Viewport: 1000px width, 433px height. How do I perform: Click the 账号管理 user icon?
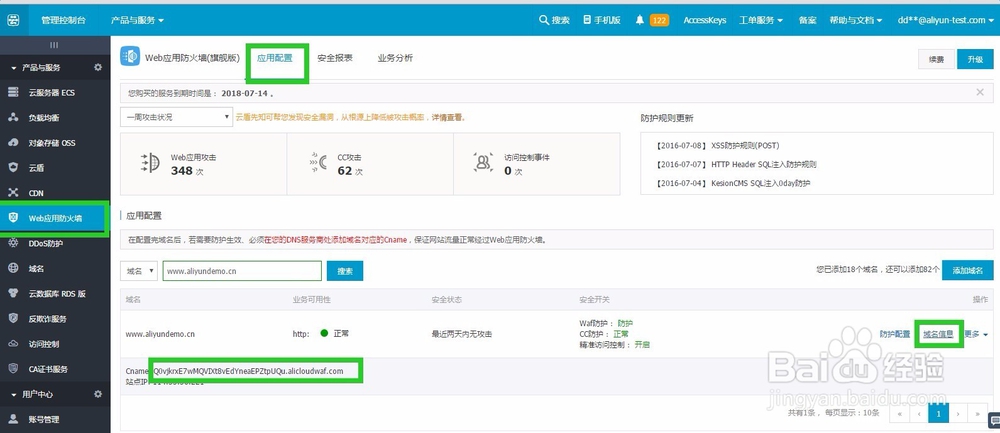pos(13,419)
